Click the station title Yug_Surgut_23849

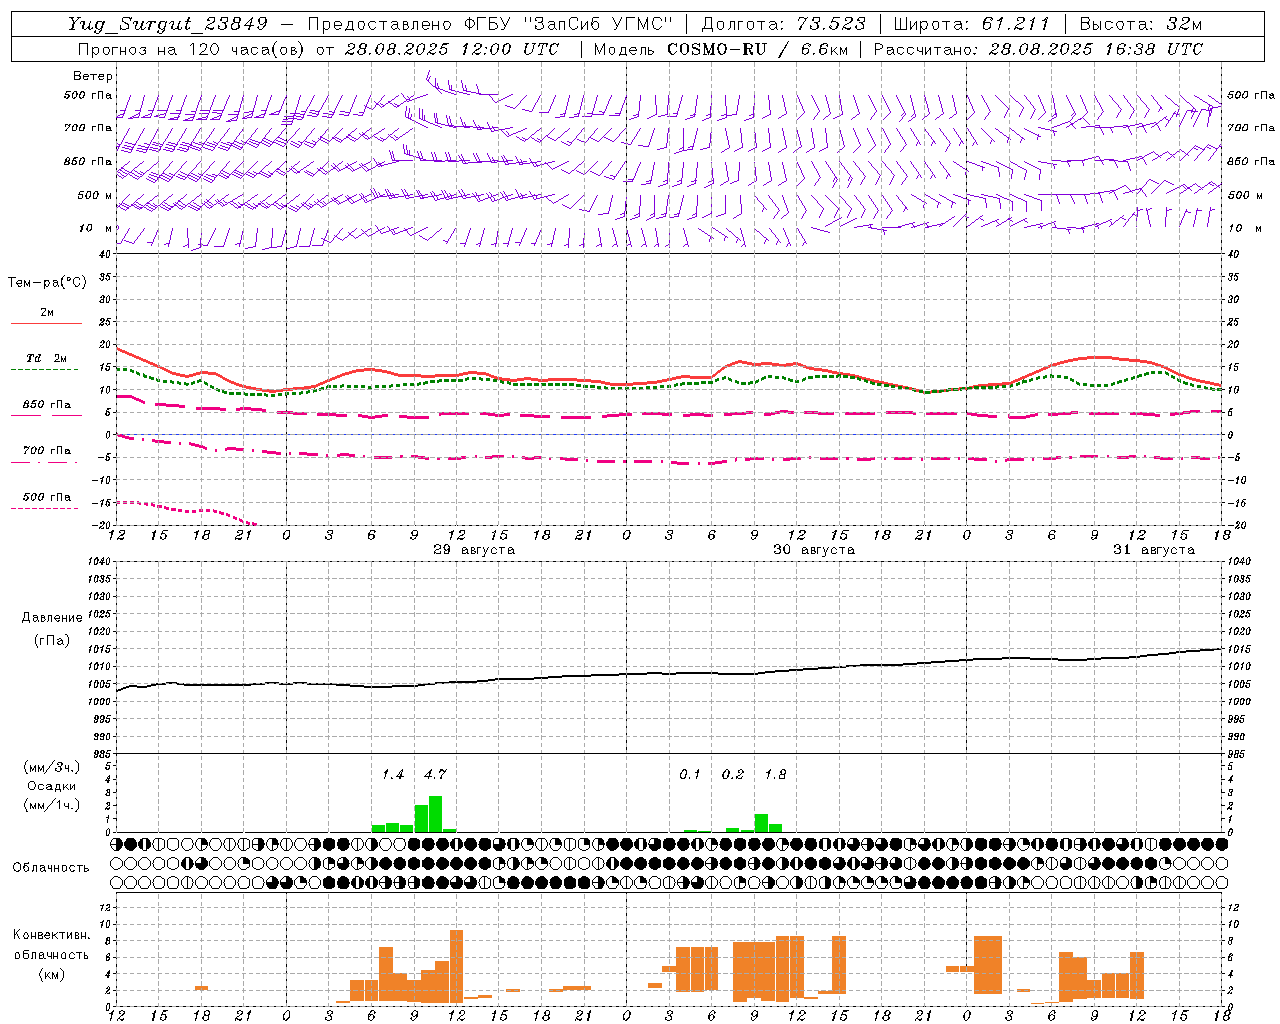[x=169, y=24]
